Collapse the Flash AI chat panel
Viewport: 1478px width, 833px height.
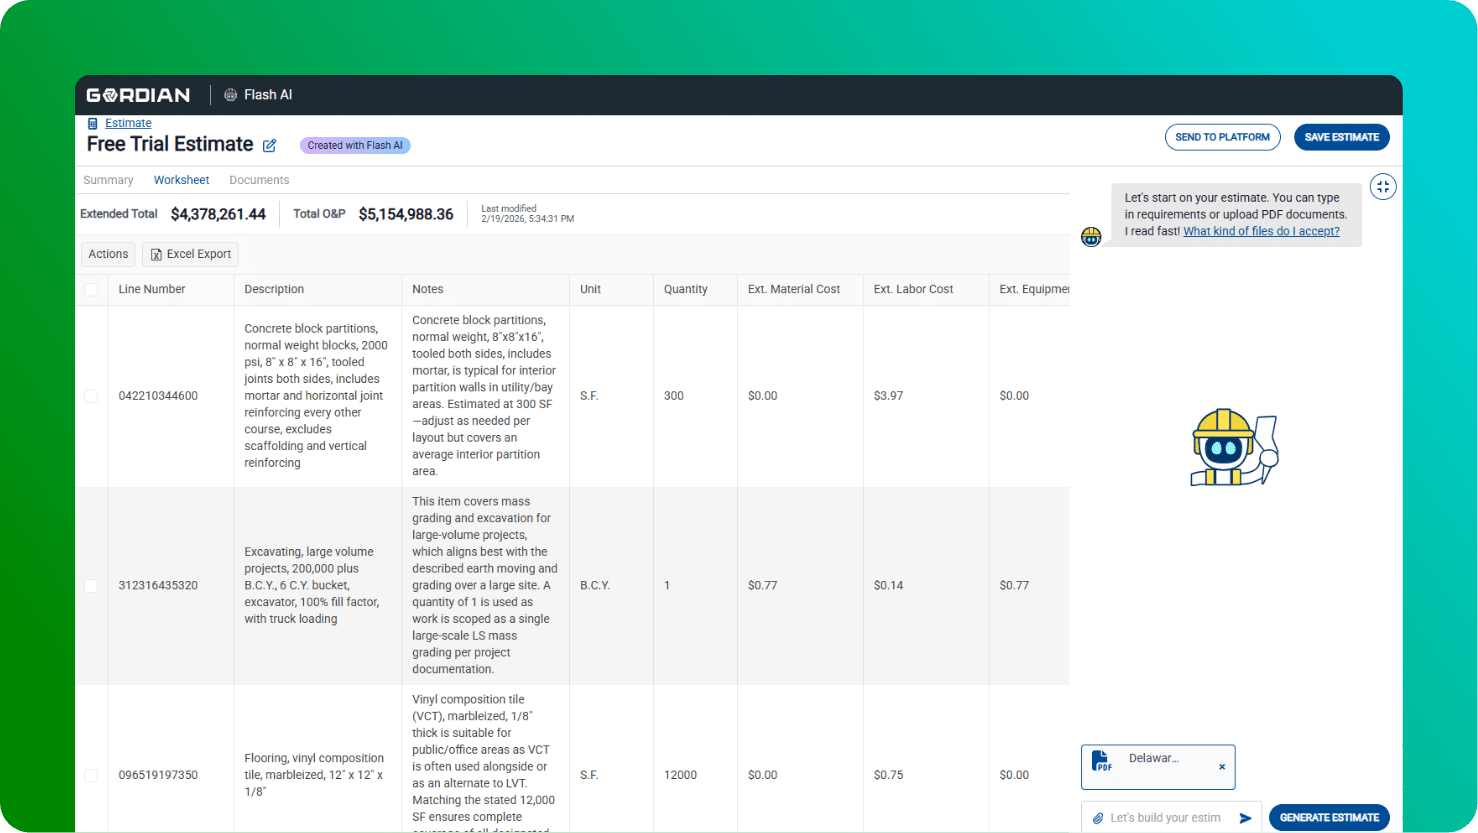click(x=1383, y=186)
